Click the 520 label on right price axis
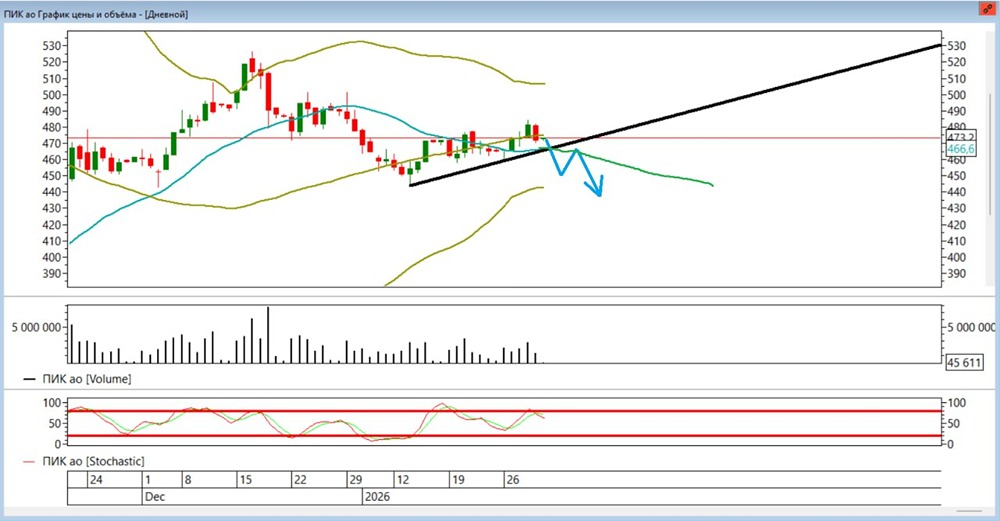 tap(957, 62)
